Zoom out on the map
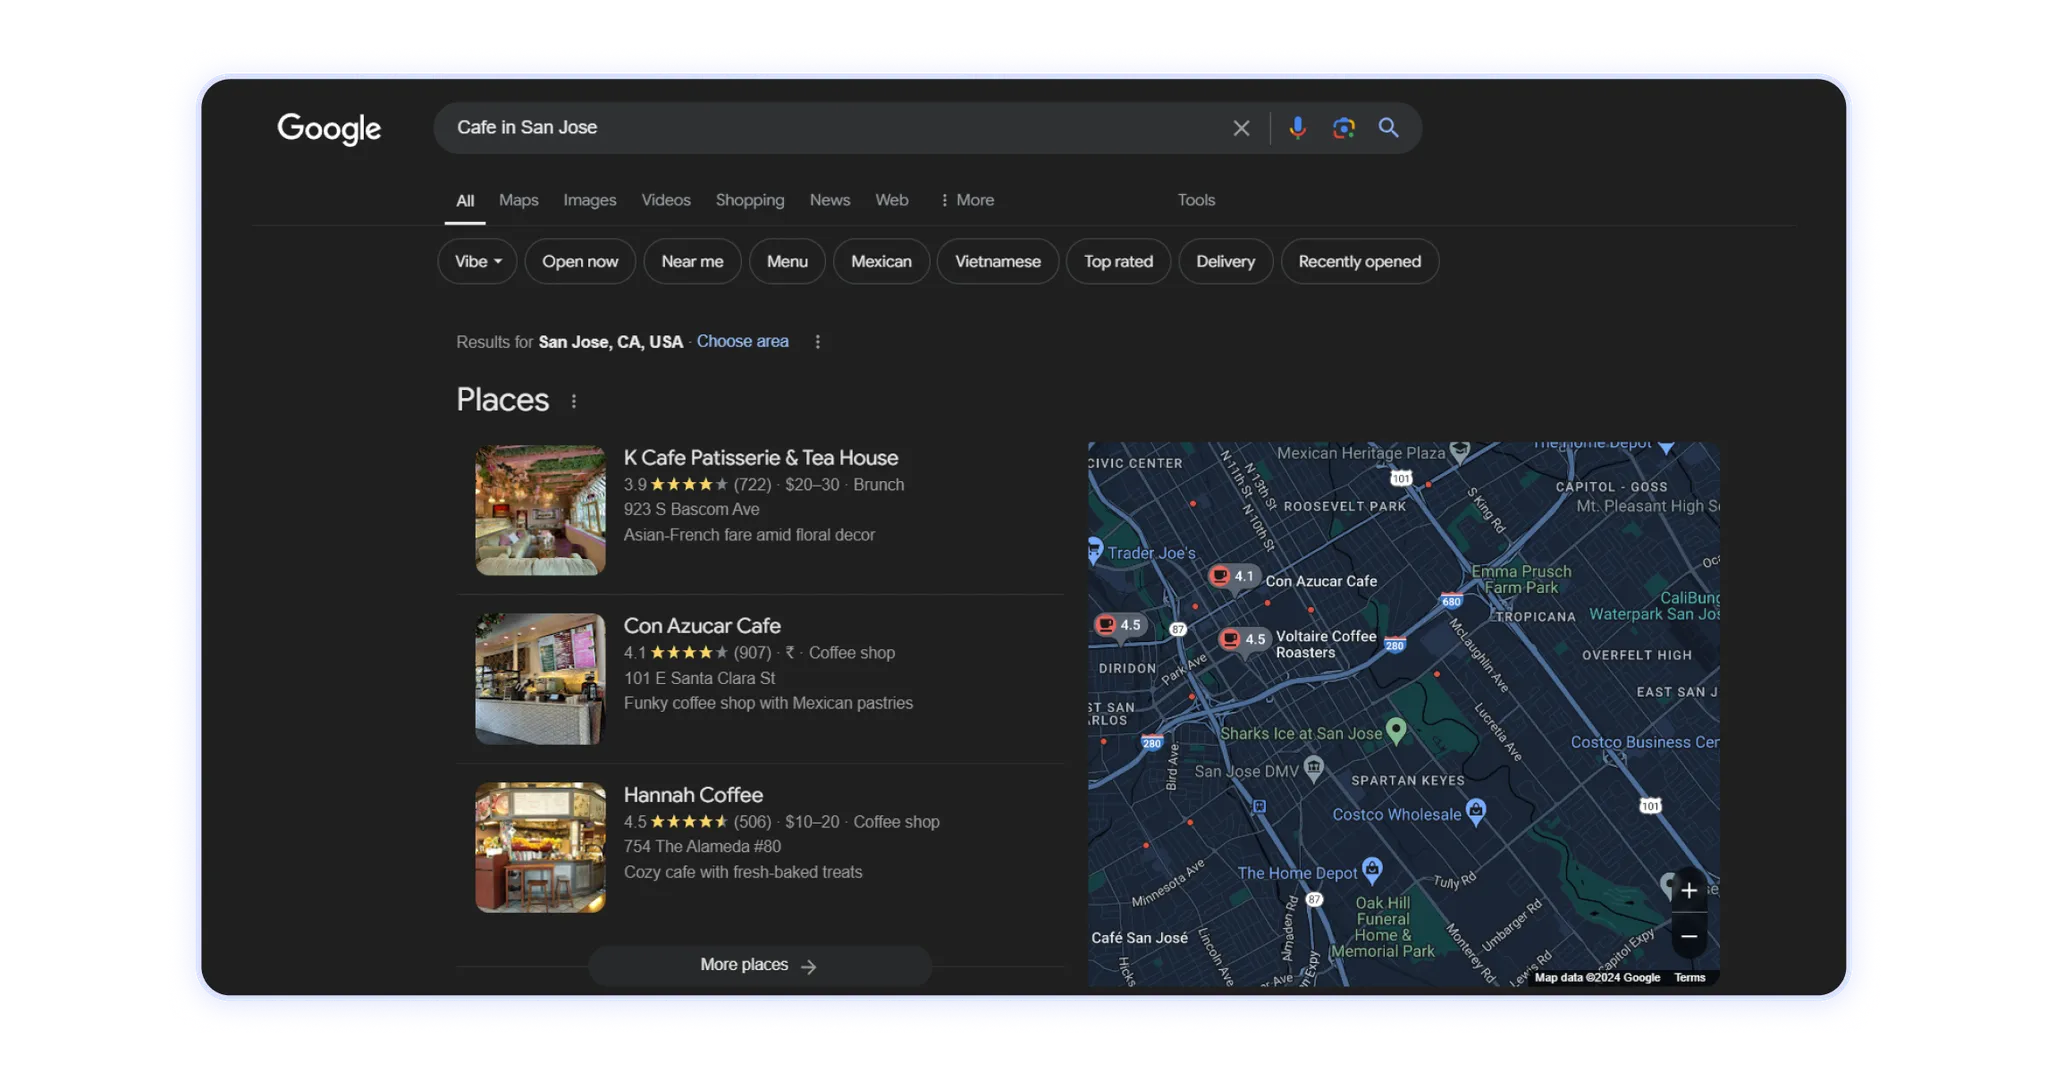 point(1688,937)
